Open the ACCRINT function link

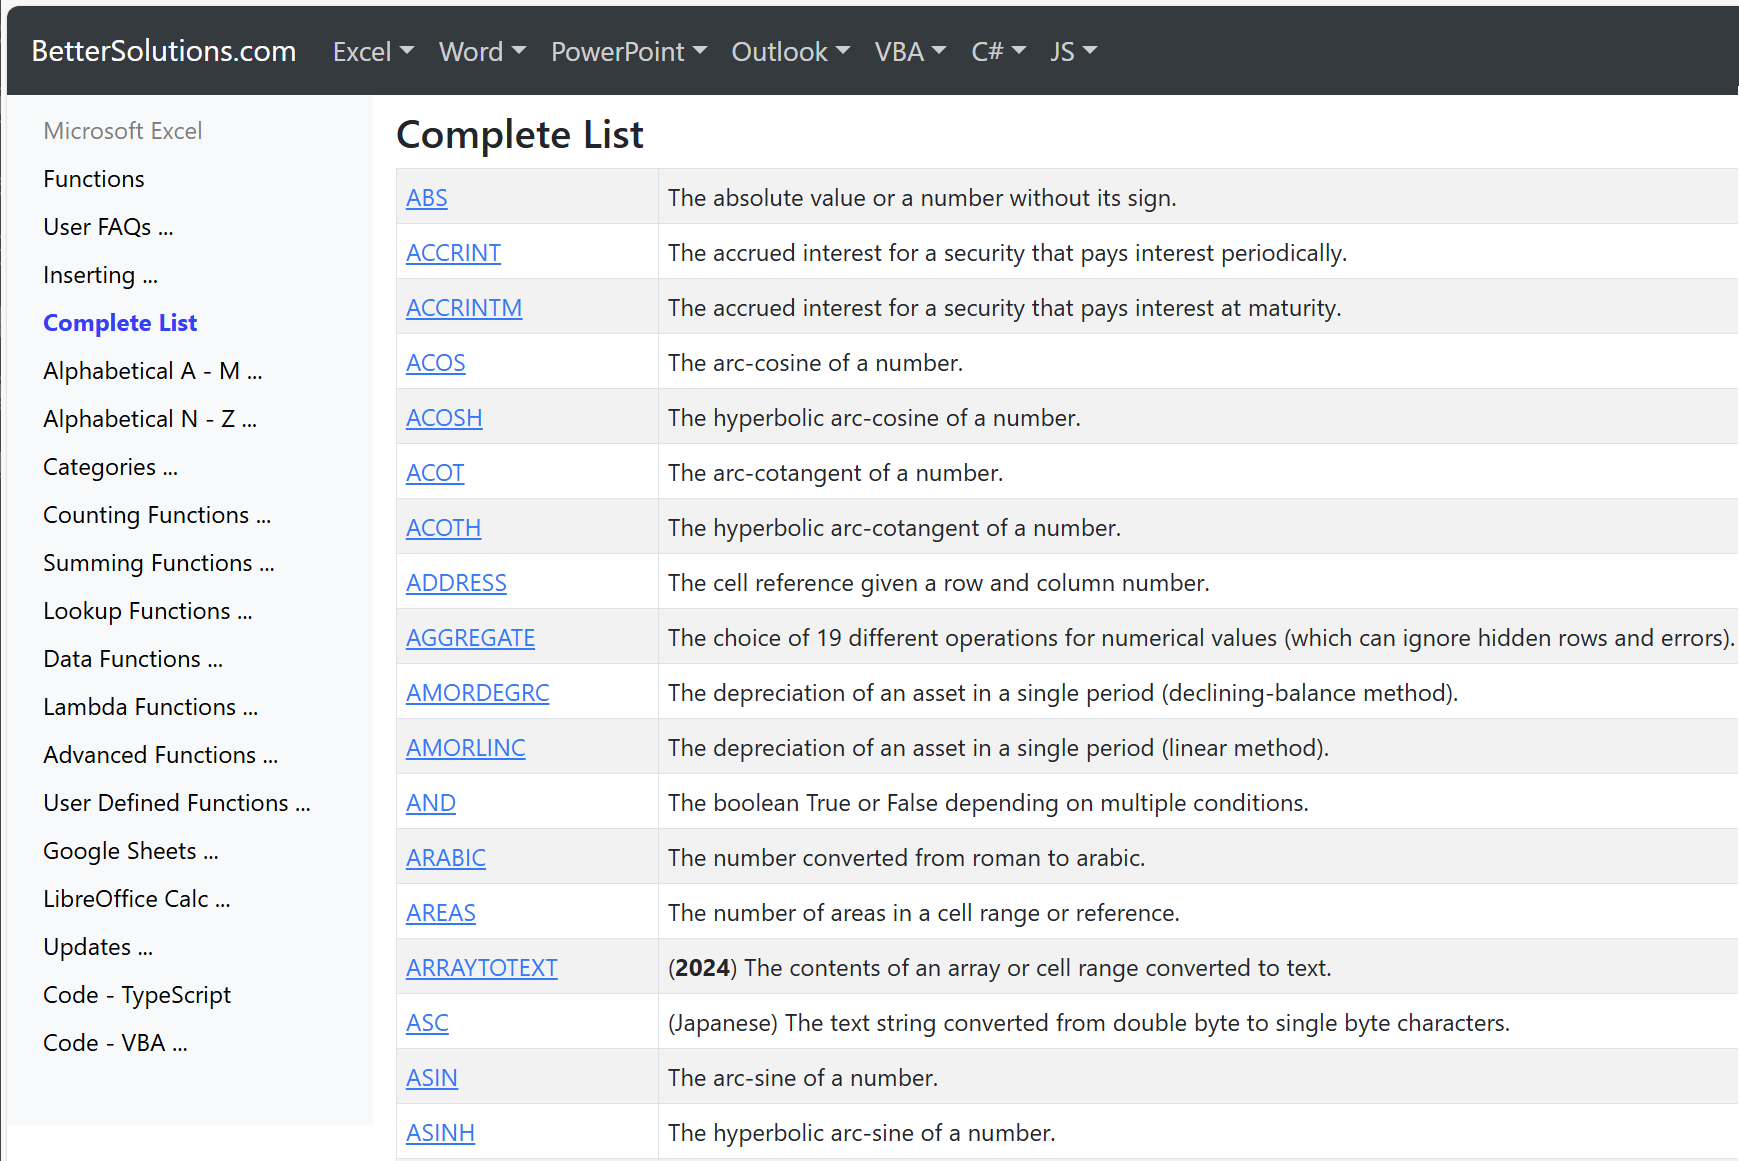[454, 253]
